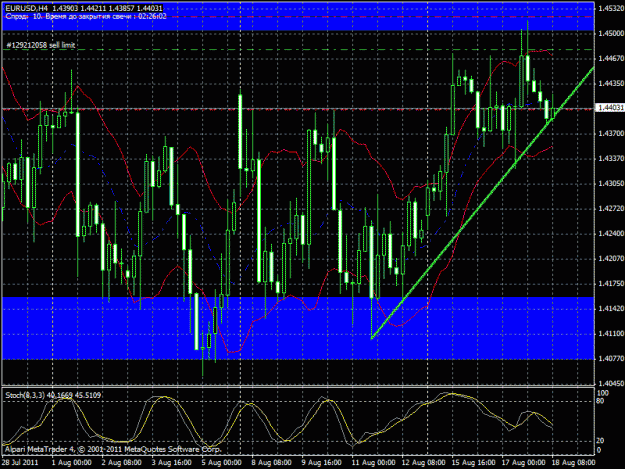Click the 1.41750 price scale label
Viewport: 625px width, 469px height.
pos(611,284)
